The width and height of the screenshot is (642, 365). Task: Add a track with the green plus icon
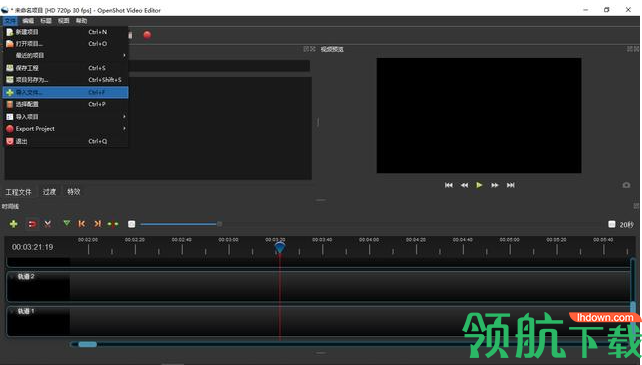(x=14, y=224)
